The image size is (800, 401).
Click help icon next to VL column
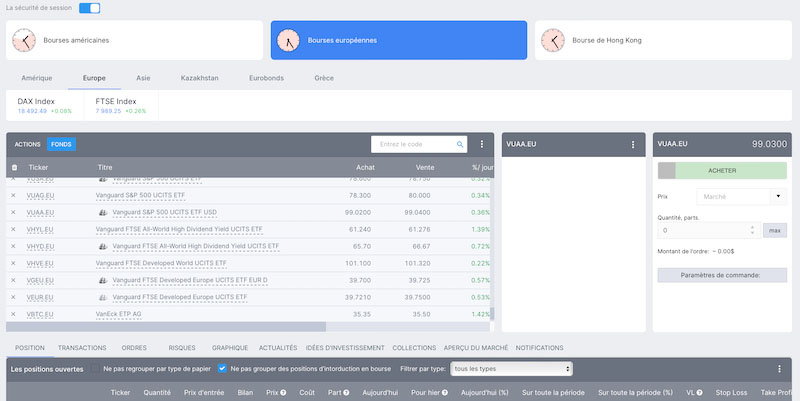(699, 392)
